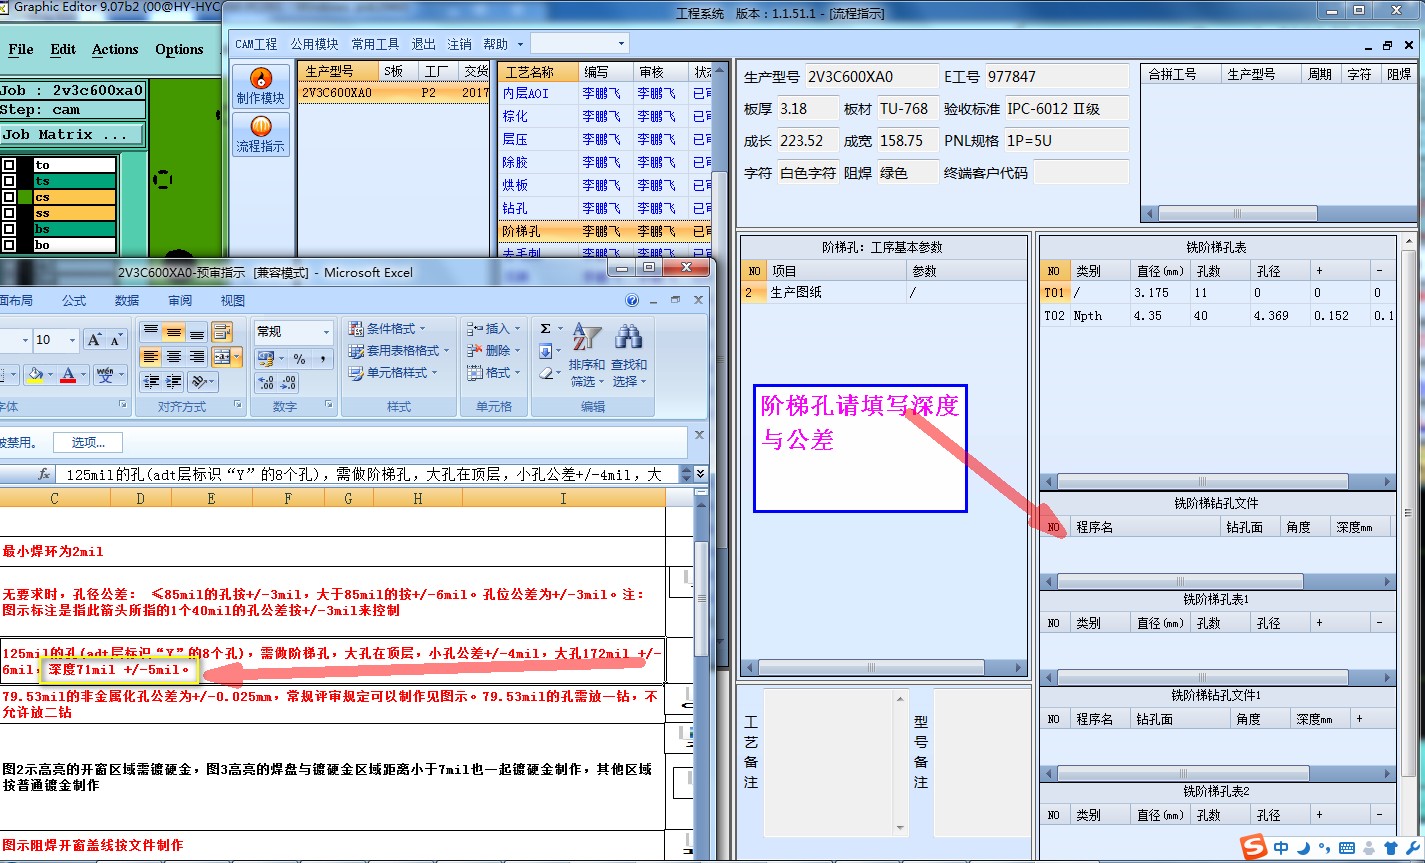Apply top vertical alignment in Excel
Viewport: 1425px width, 863px height.
pyautogui.click(x=151, y=331)
